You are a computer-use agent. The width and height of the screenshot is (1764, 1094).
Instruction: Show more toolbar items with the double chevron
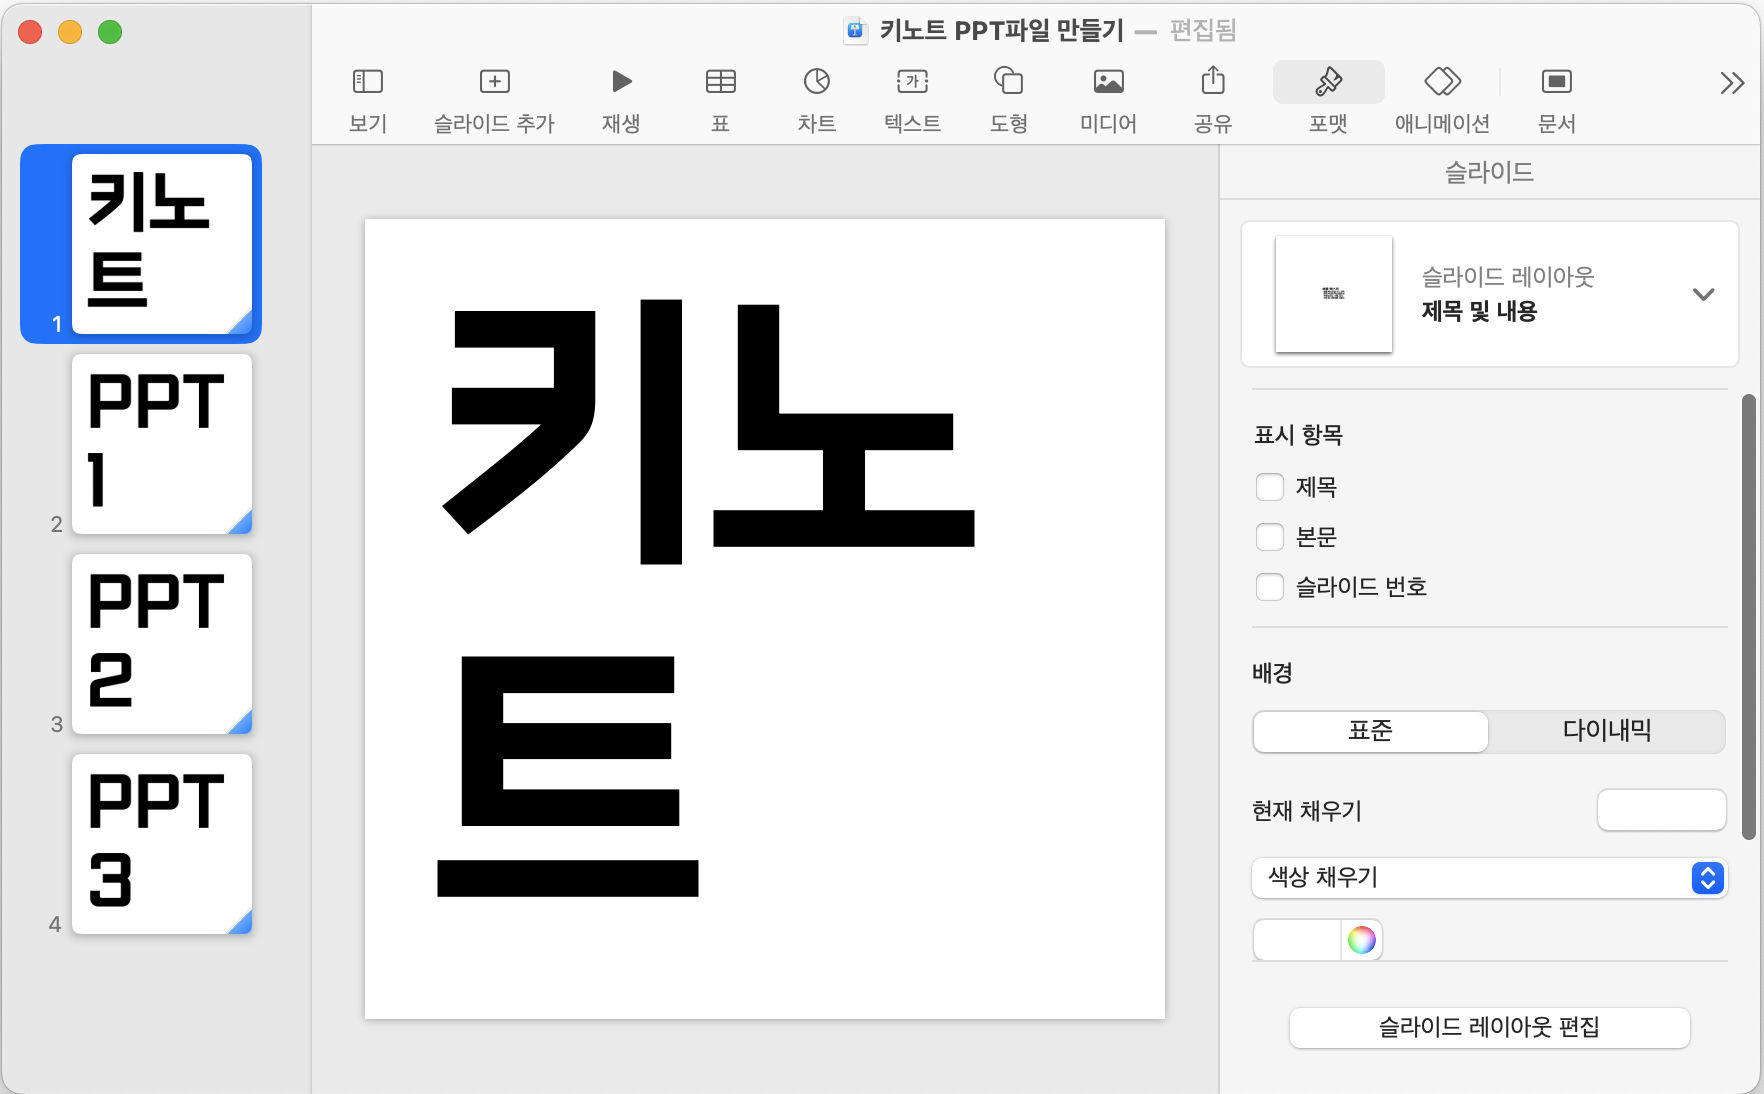(x=1732, y=83)
